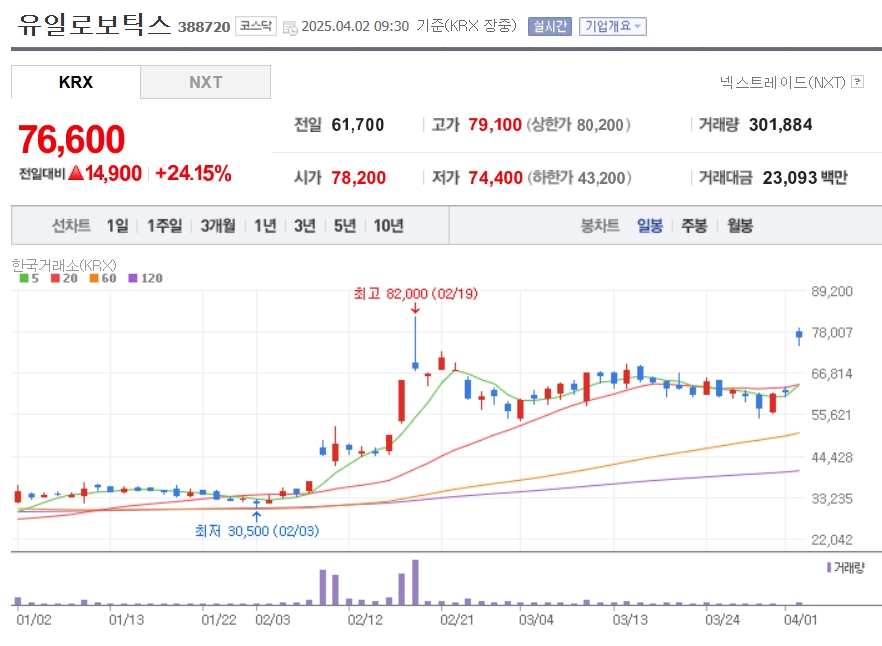Click the green 5-day moving average legend square
Screen dimensions: 882x646
tap(24, 278)
